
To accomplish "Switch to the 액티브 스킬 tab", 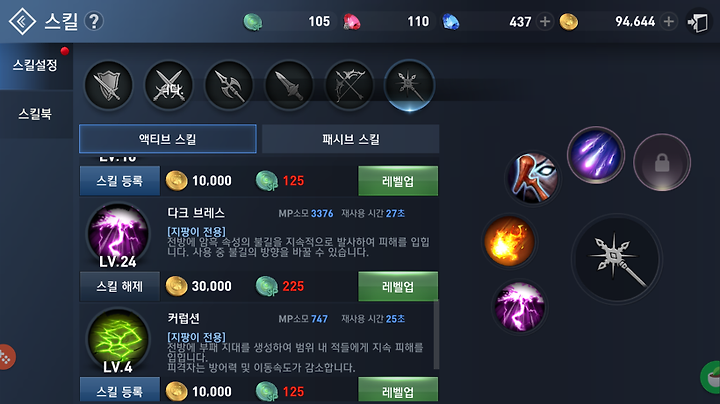I will pyautogui.click(x=168, y=139).
